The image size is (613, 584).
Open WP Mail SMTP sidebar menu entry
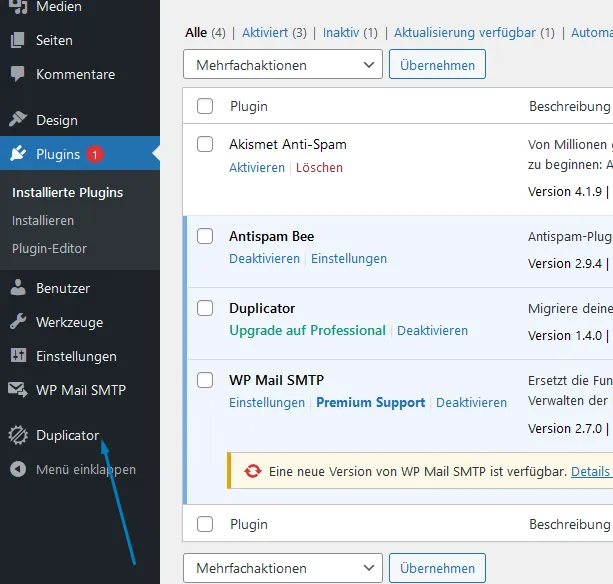point(81,390)
